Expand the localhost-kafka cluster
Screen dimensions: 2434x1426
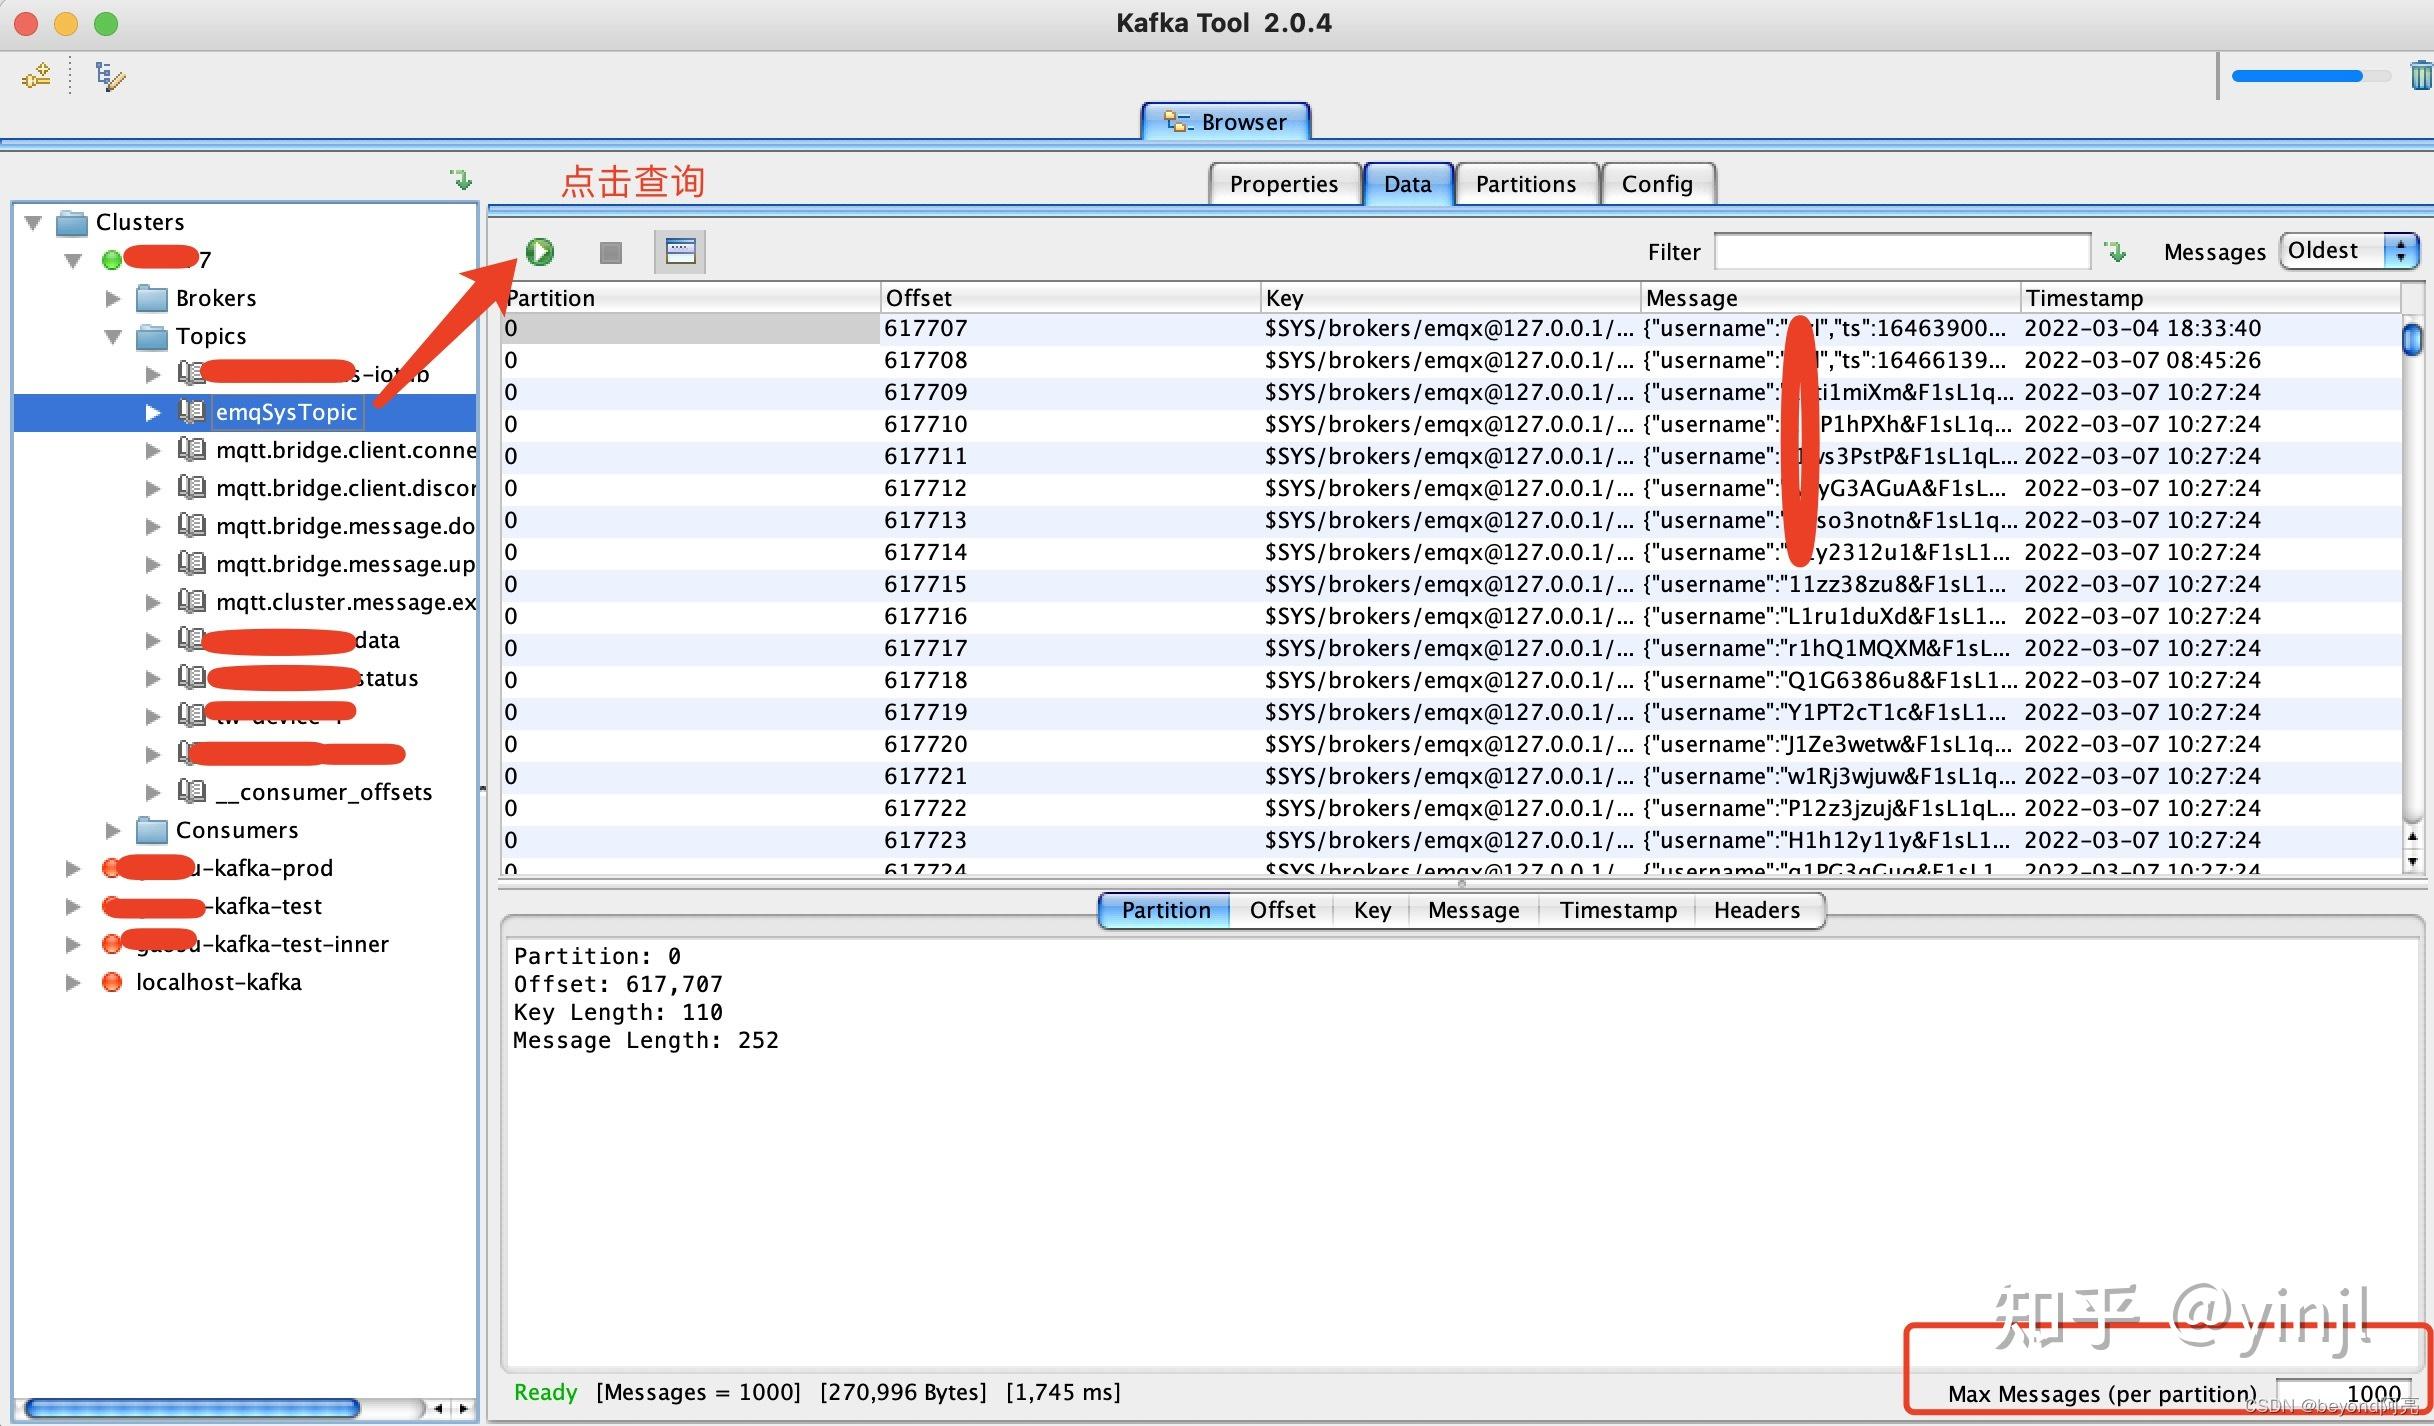73,982
